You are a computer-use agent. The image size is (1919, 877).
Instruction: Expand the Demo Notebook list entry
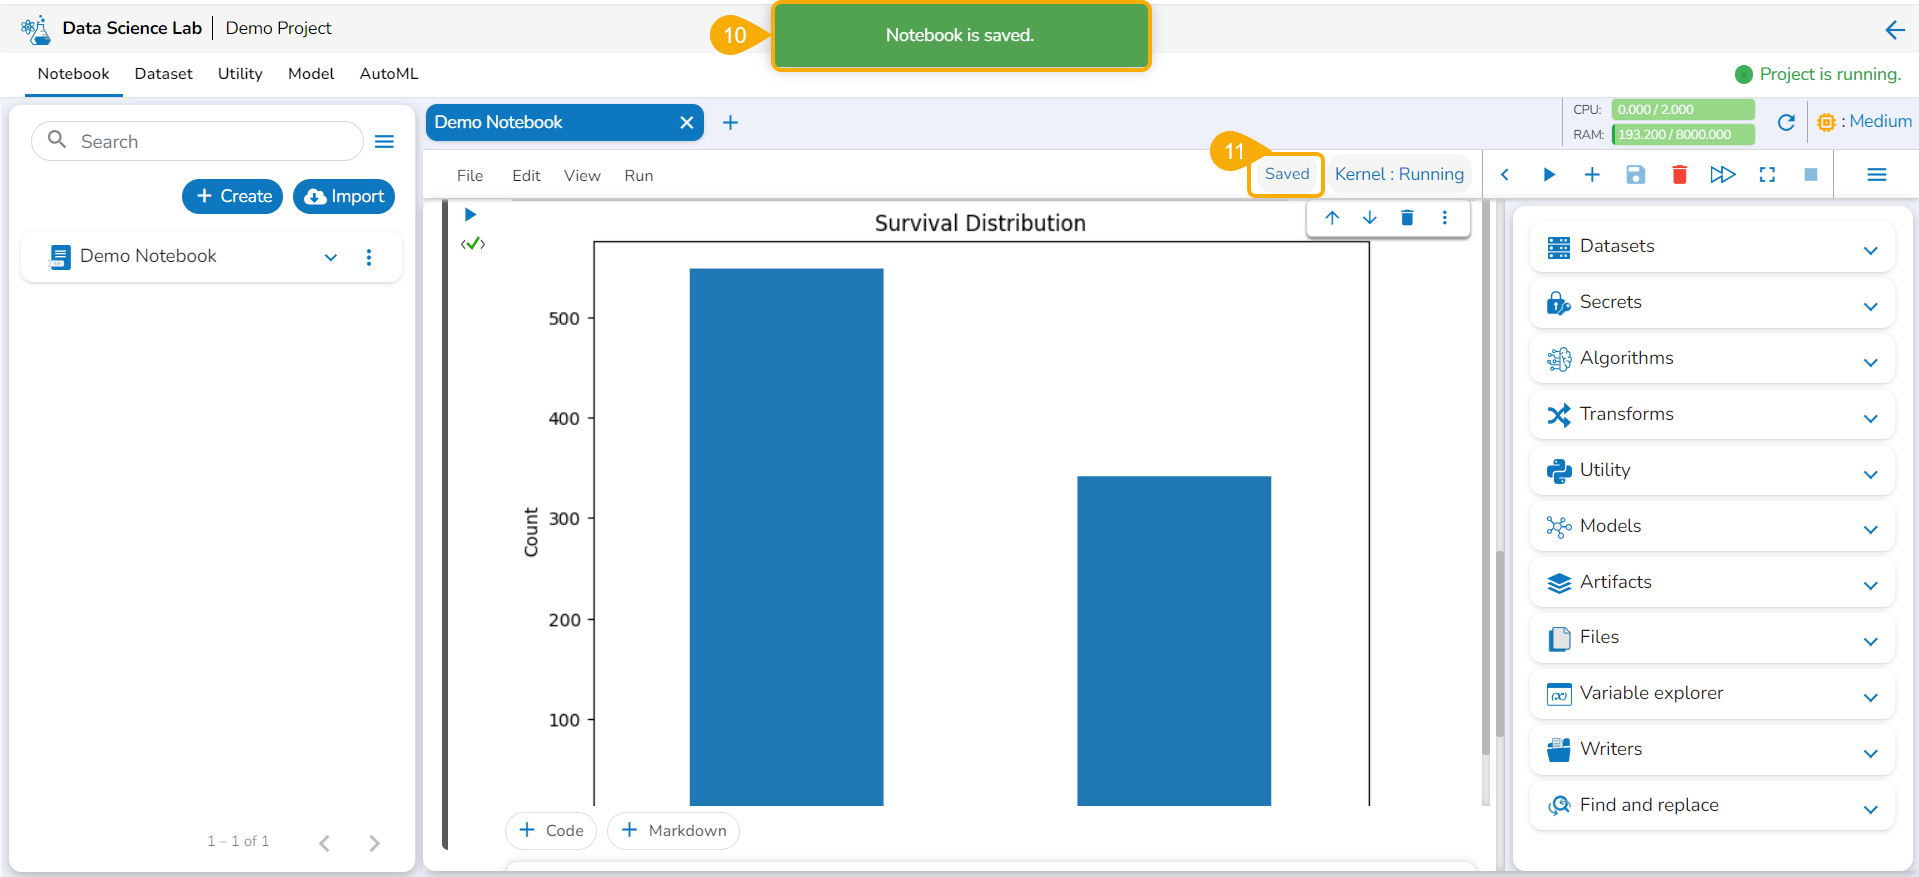(331, 257)
